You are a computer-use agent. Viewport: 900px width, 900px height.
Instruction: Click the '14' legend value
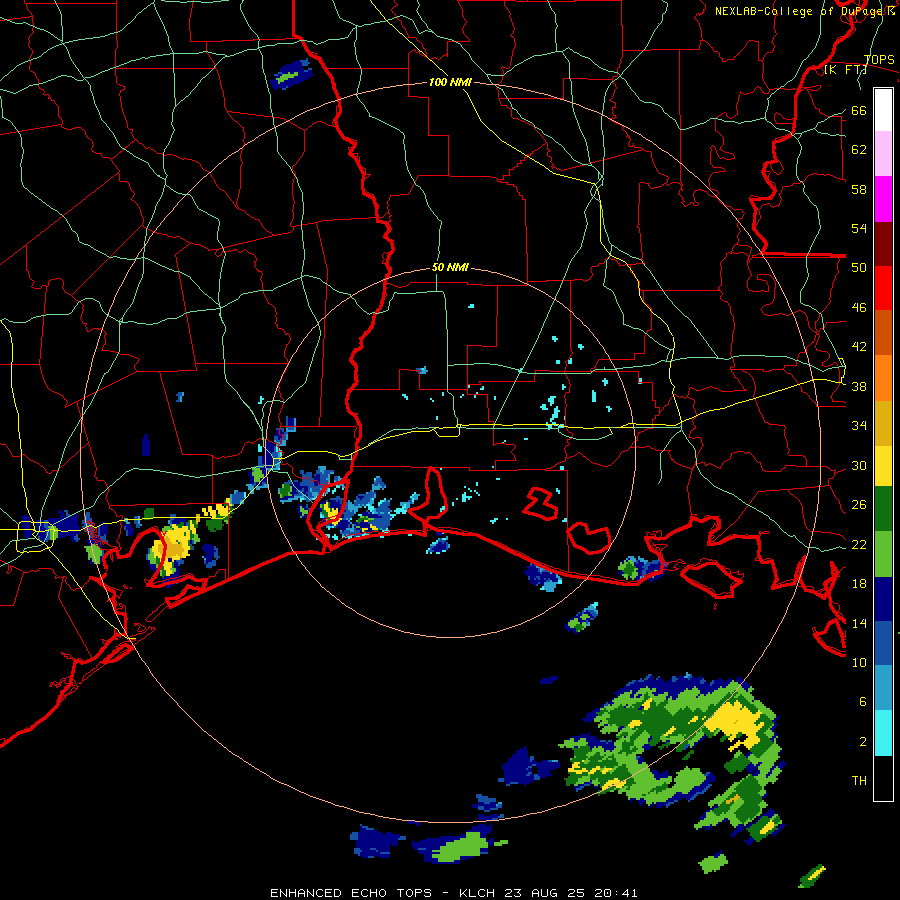point(858,623)
